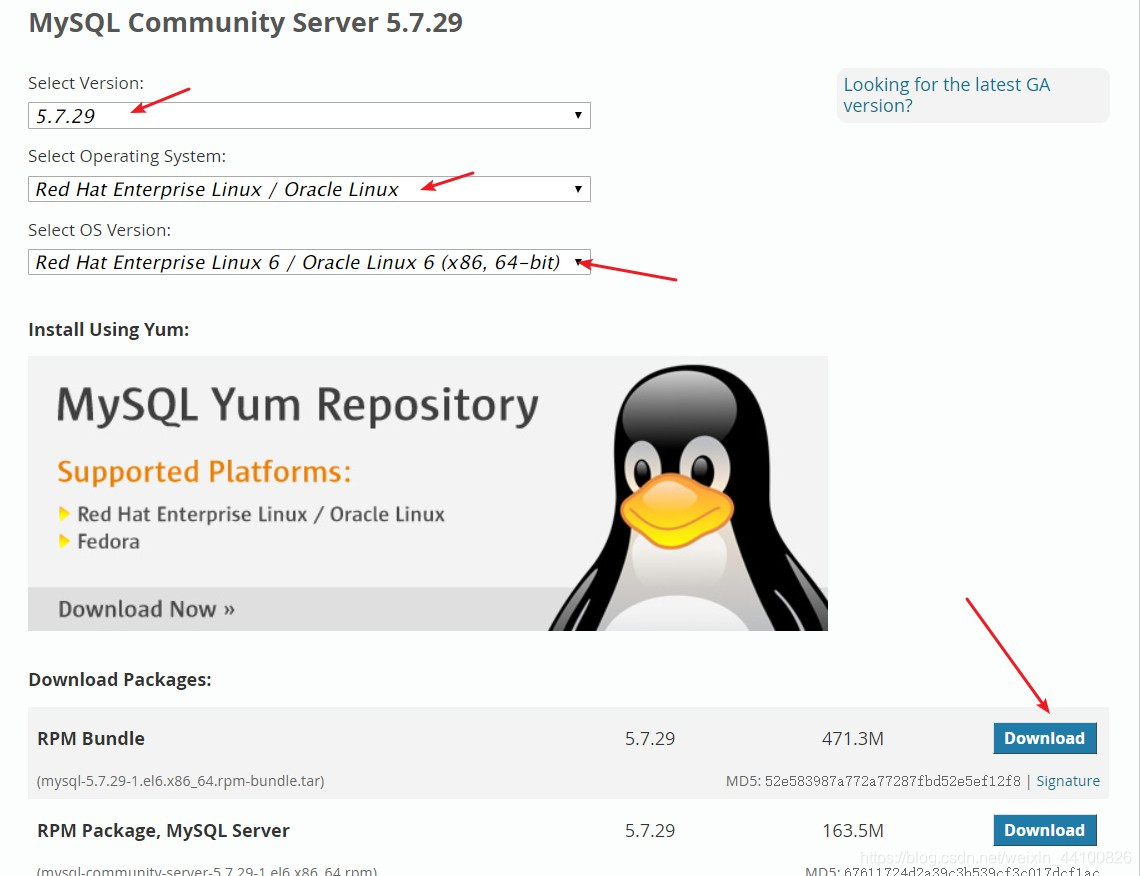Click 'Supported Platforms:' orange heading
Screen dimensions: 1141x876
coord(204,472)
